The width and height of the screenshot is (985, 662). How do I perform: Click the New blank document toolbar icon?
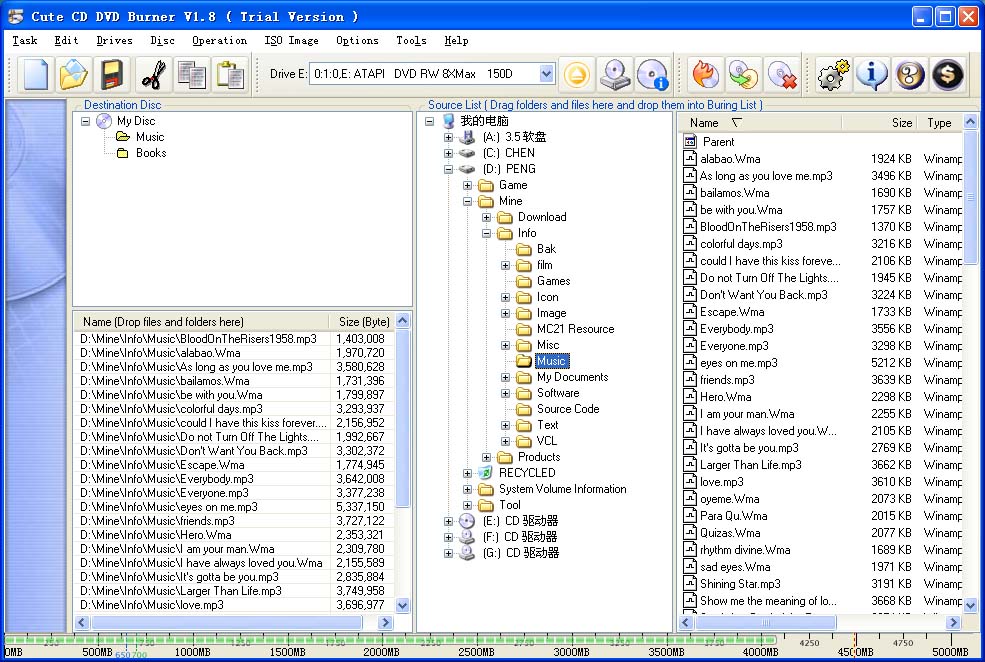click(x=35, y=74)
